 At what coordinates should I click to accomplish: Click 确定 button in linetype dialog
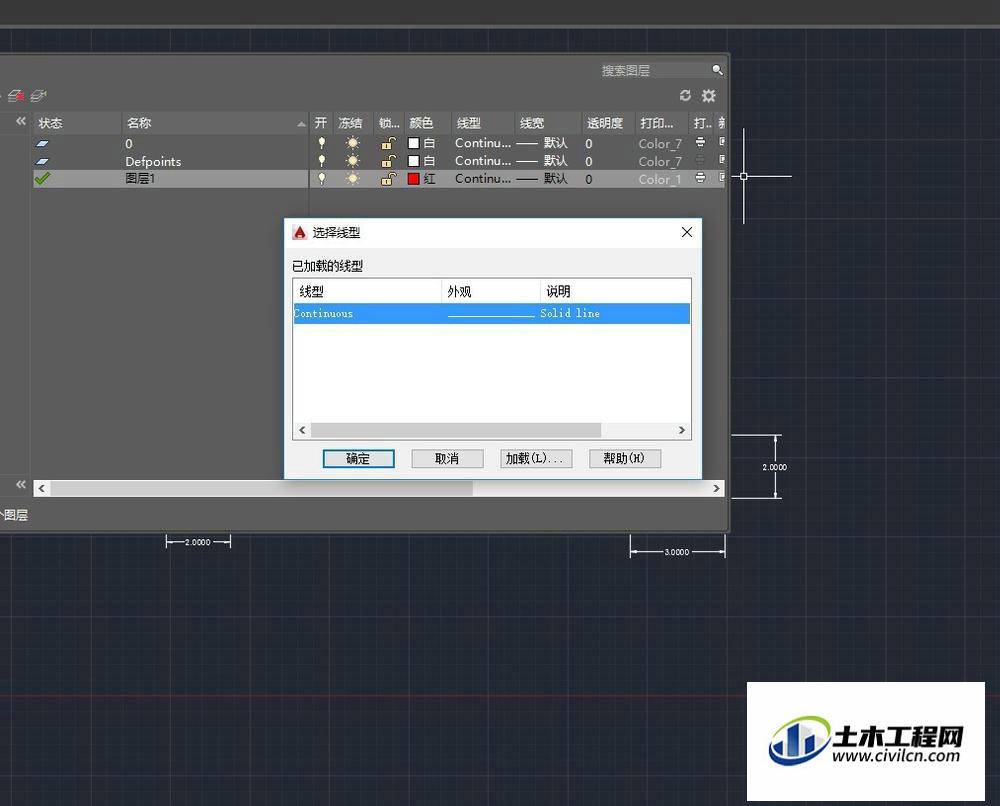click(x=358, y=458)
